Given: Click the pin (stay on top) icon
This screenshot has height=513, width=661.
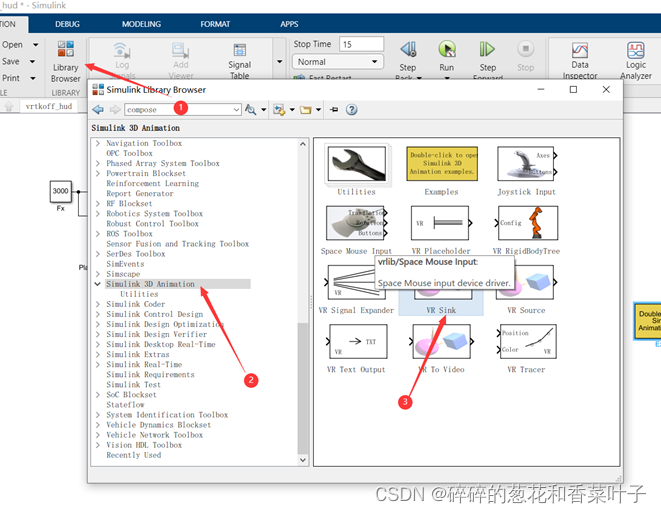Looking at the screenshot, I should (334, 110).
